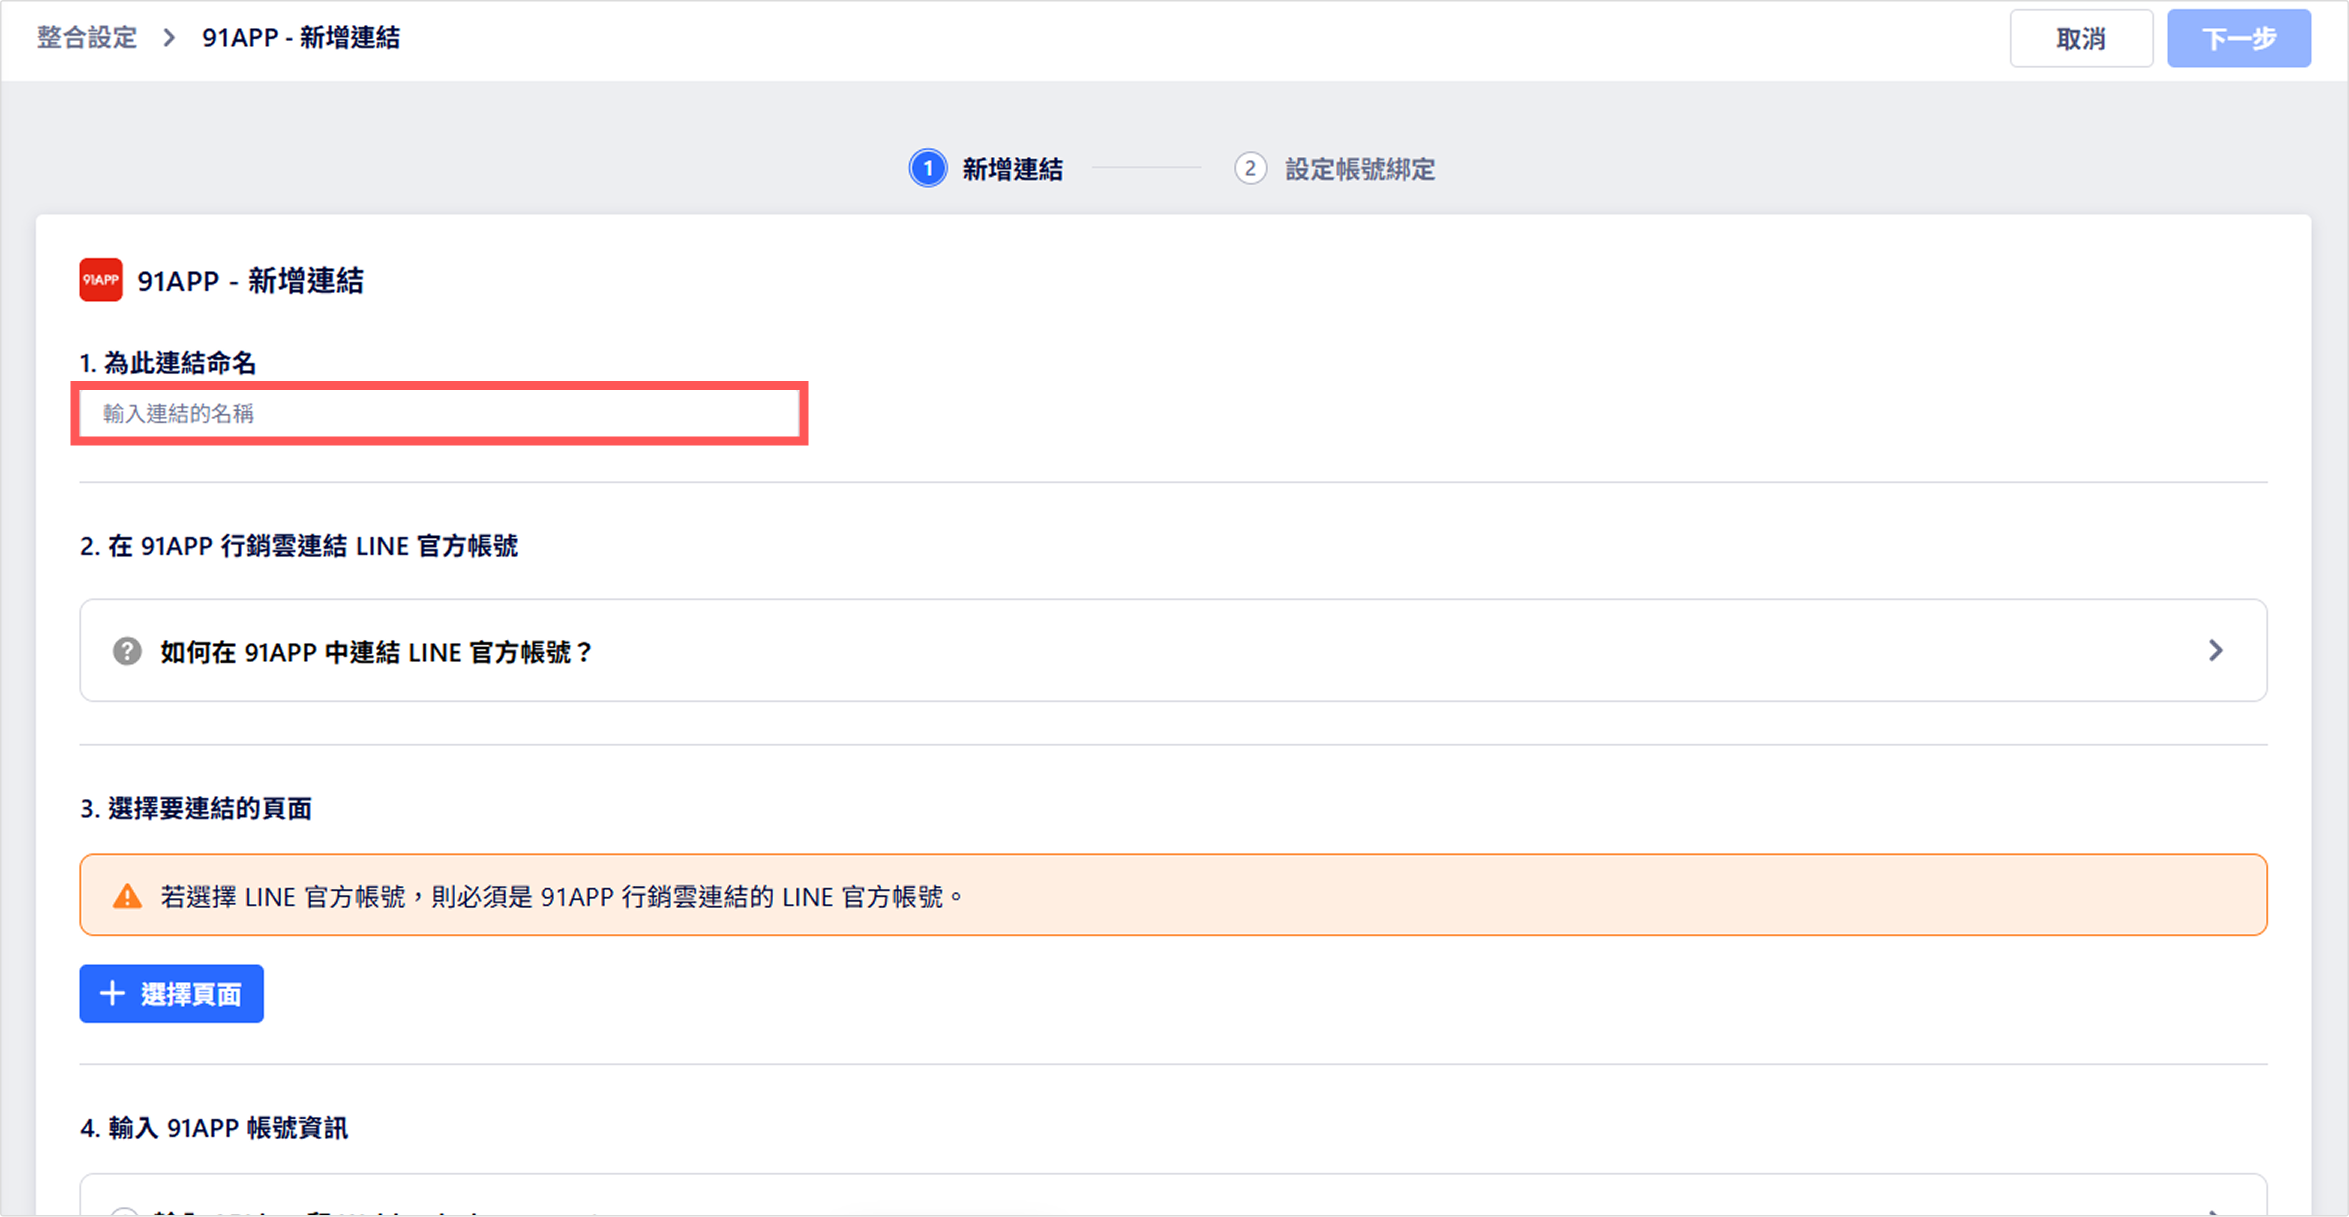Click the warning text 若選擇 LINE 官方帳號
The height and width of the screenshot is (1217, 2349).
[x=562, y=896]
